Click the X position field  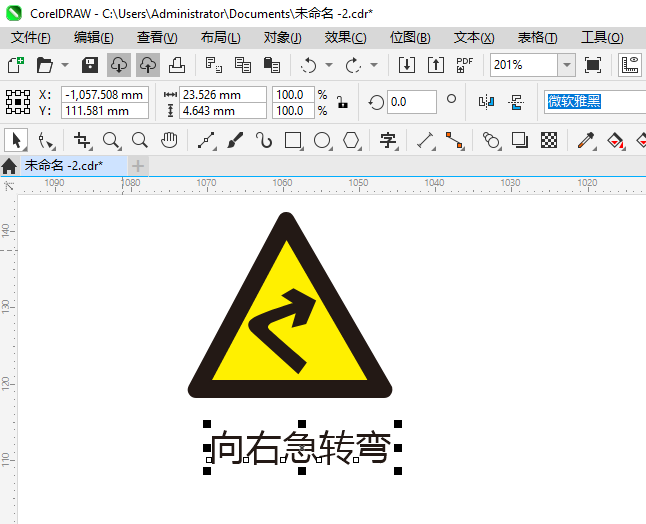coord(105,95)
